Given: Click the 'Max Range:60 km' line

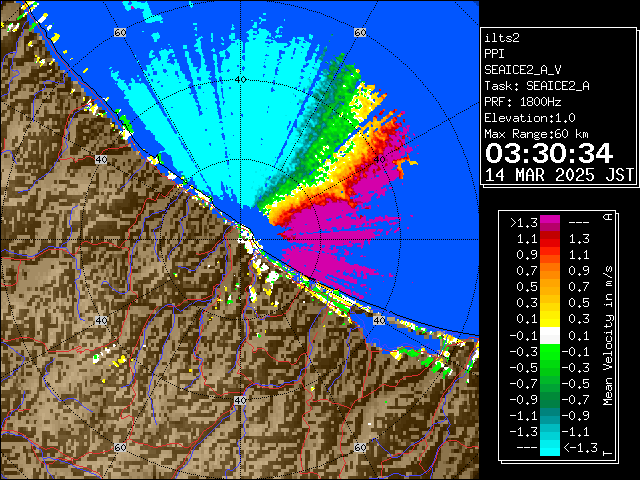Looking at the screenshot, I should coord(536,134).
